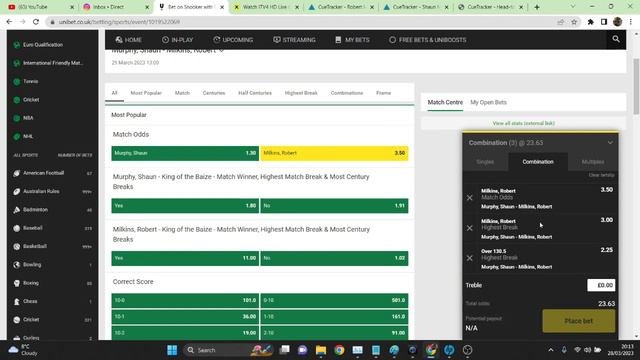Viewport: 640px width, 360px height.
Task: Open Baseball in the sports list
Action: [x=52, y=228]
